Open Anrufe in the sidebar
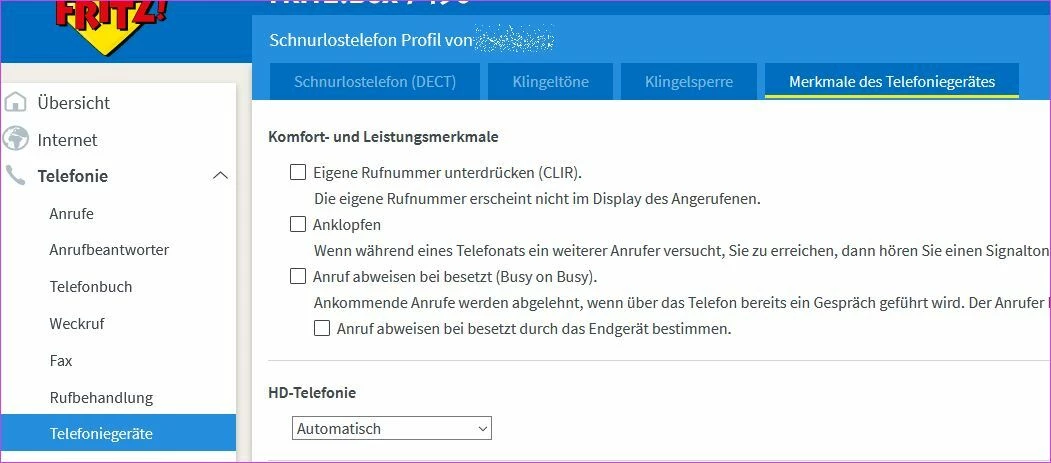Image resolution: width=1051 pixels, height=463 pixels. (x=72, y=213)
